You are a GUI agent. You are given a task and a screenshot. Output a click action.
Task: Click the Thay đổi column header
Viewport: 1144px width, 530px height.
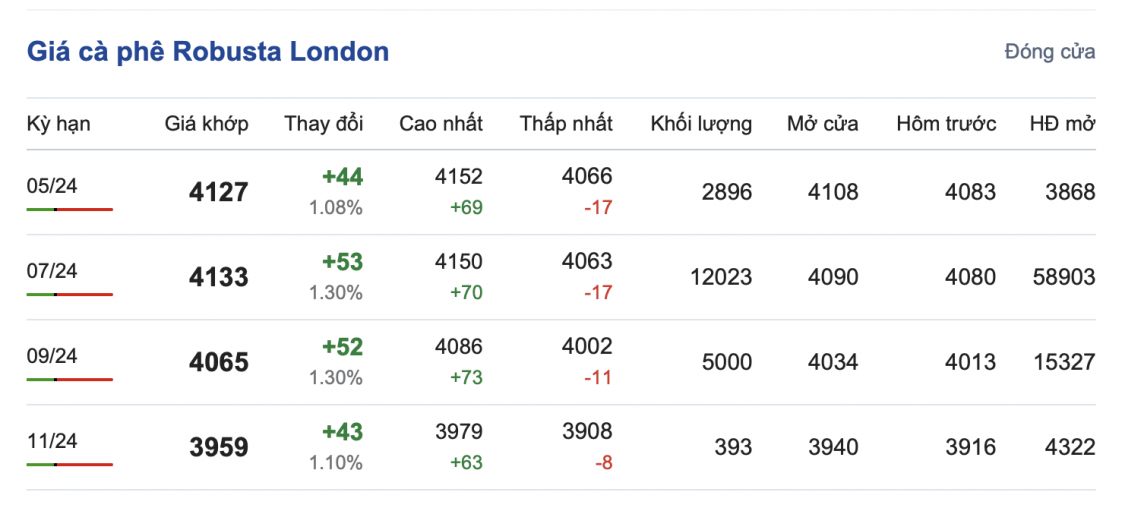tap(324, 124)
